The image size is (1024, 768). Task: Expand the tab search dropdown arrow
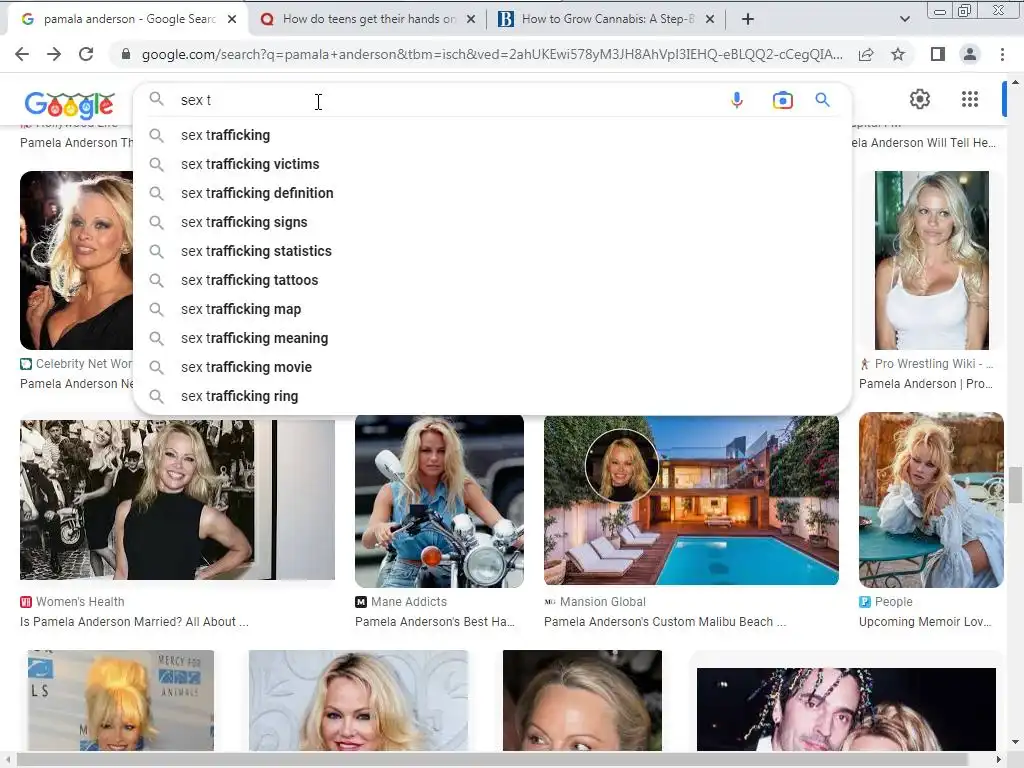click(x=904, y=19)
